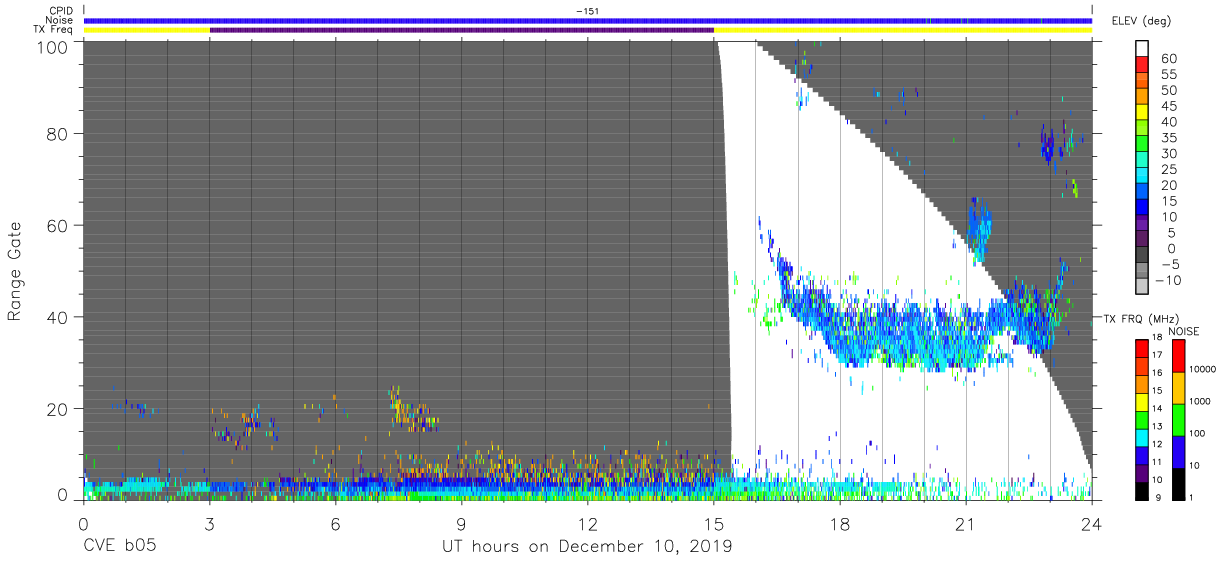Select the red 17–18 MHz frequency band
Viewport: 1228px width, 567px height.
coord(1142,349)
